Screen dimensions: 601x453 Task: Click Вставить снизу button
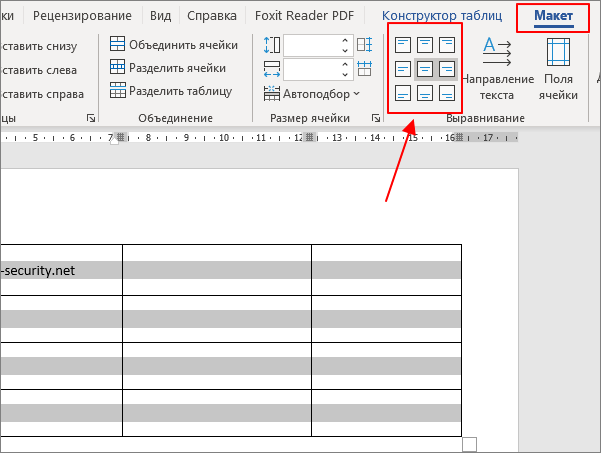tap(38, 46)
